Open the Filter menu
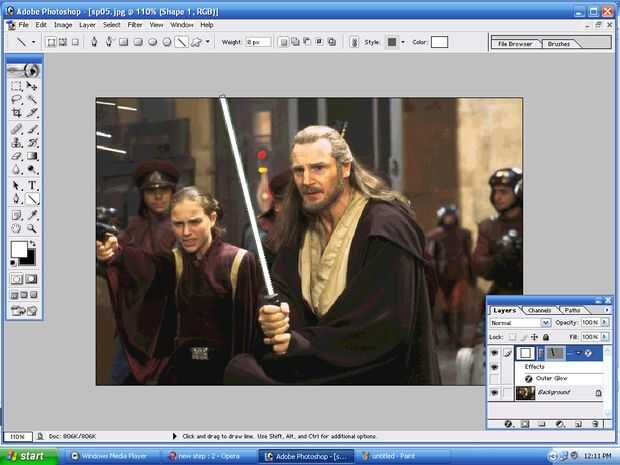The image size is (620, 465). click(134, 25)
